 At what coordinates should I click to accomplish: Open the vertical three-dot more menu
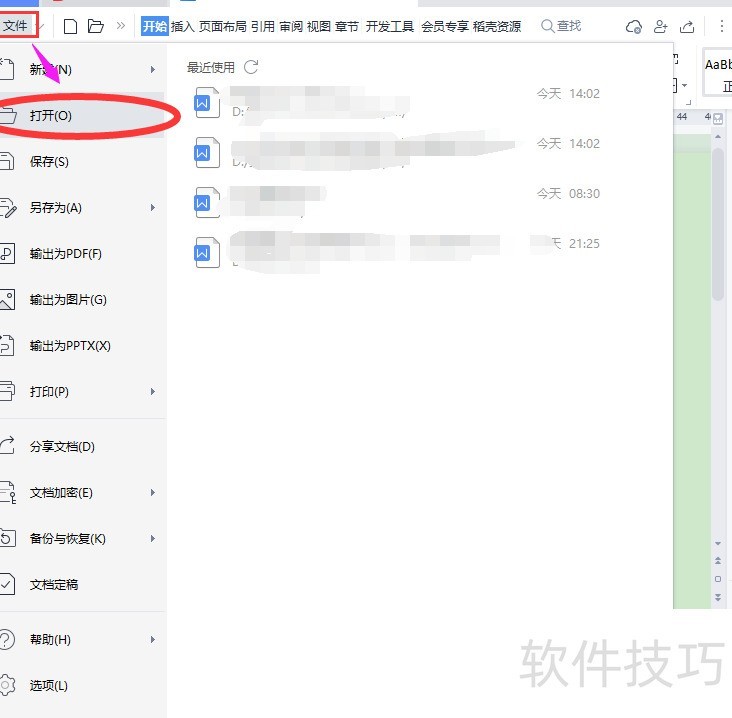[x=721, y=26]
